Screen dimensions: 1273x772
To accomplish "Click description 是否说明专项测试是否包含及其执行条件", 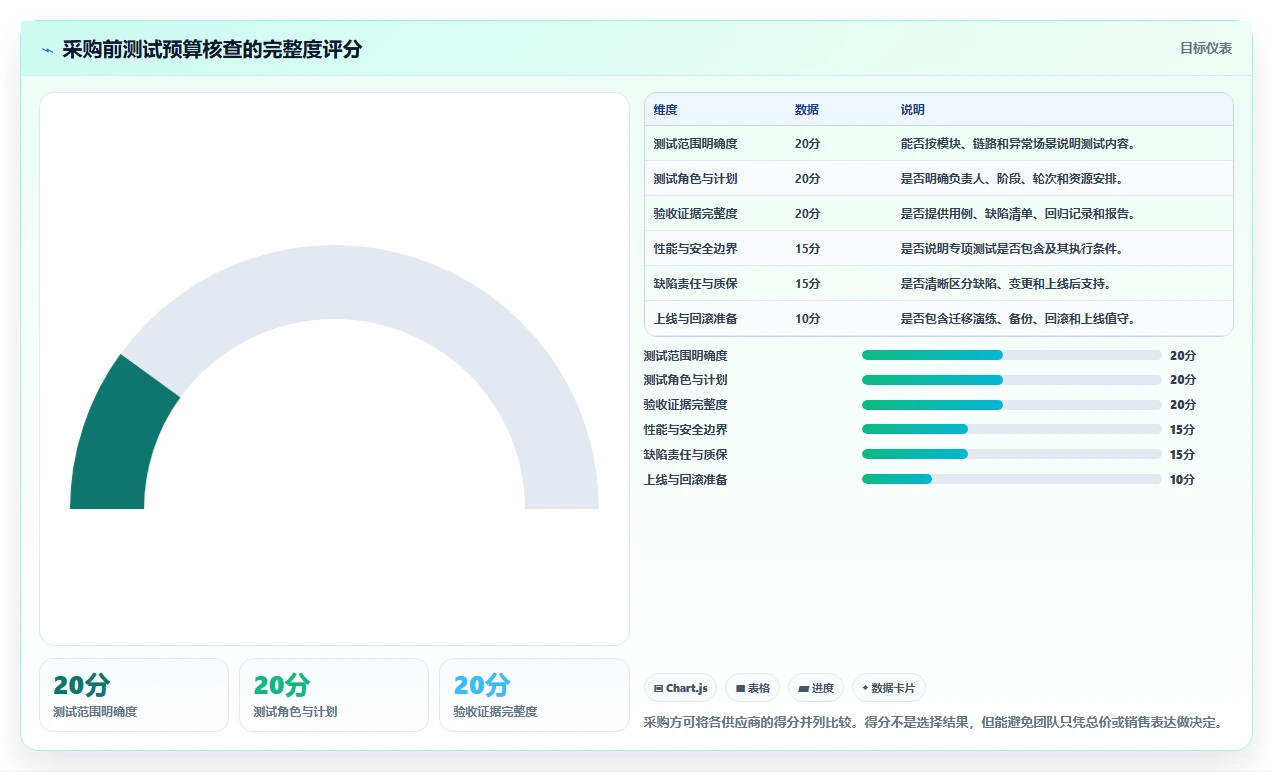I will 1012,249.
